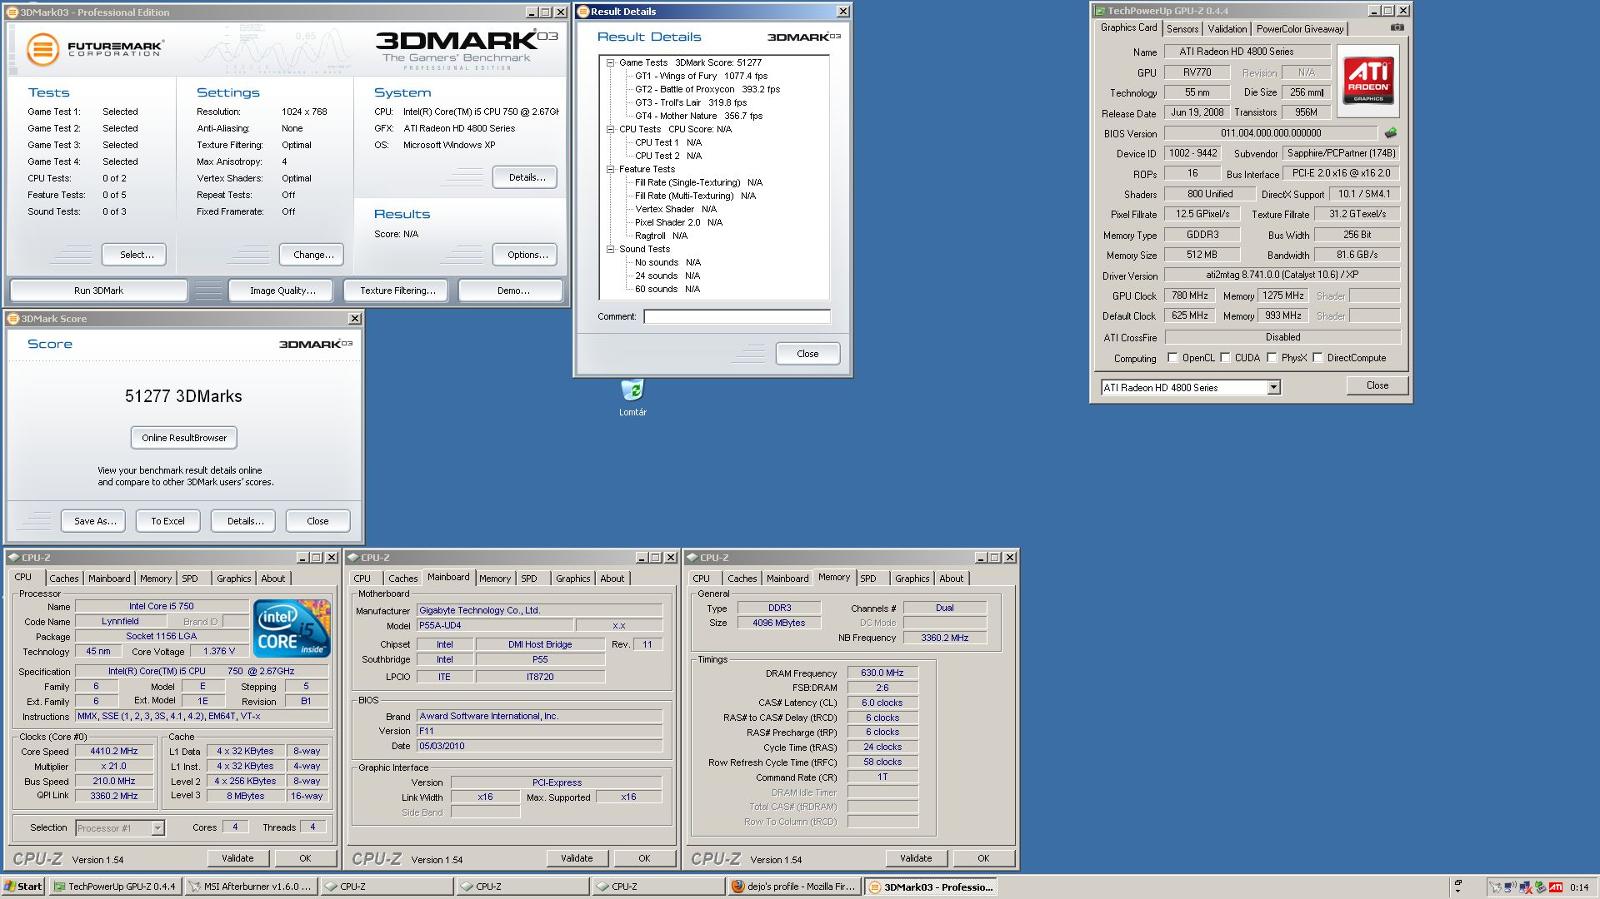Click the ATI Radeon logo in GPU-Z
The image size is (1600, 899).
[1367, 80]
